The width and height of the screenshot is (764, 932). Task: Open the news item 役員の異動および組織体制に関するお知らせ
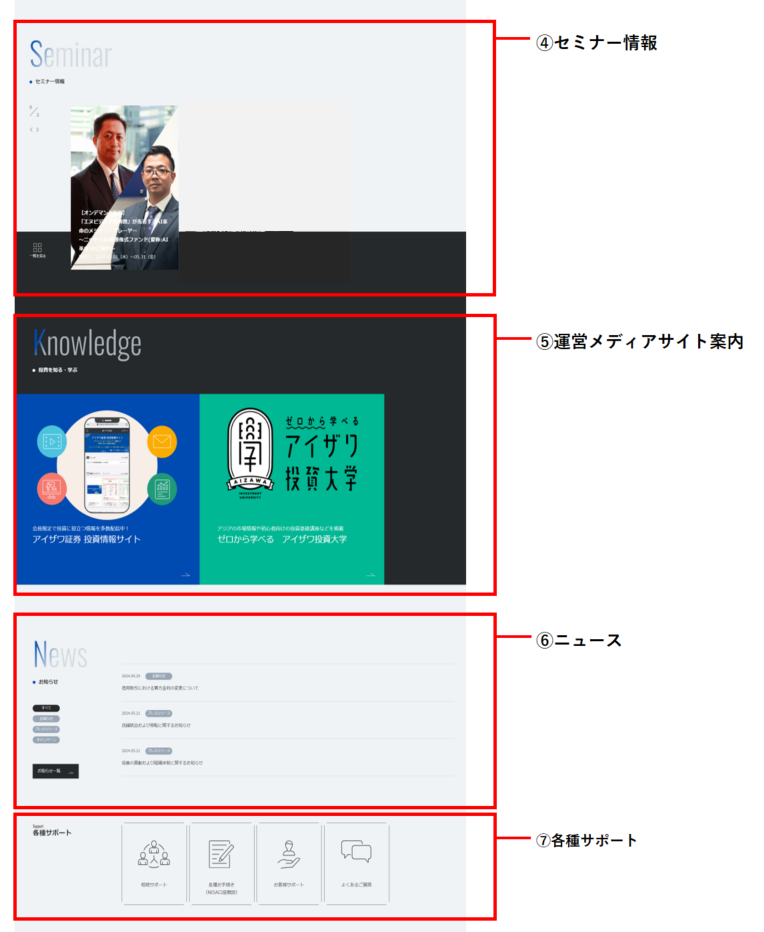(162, 763)
